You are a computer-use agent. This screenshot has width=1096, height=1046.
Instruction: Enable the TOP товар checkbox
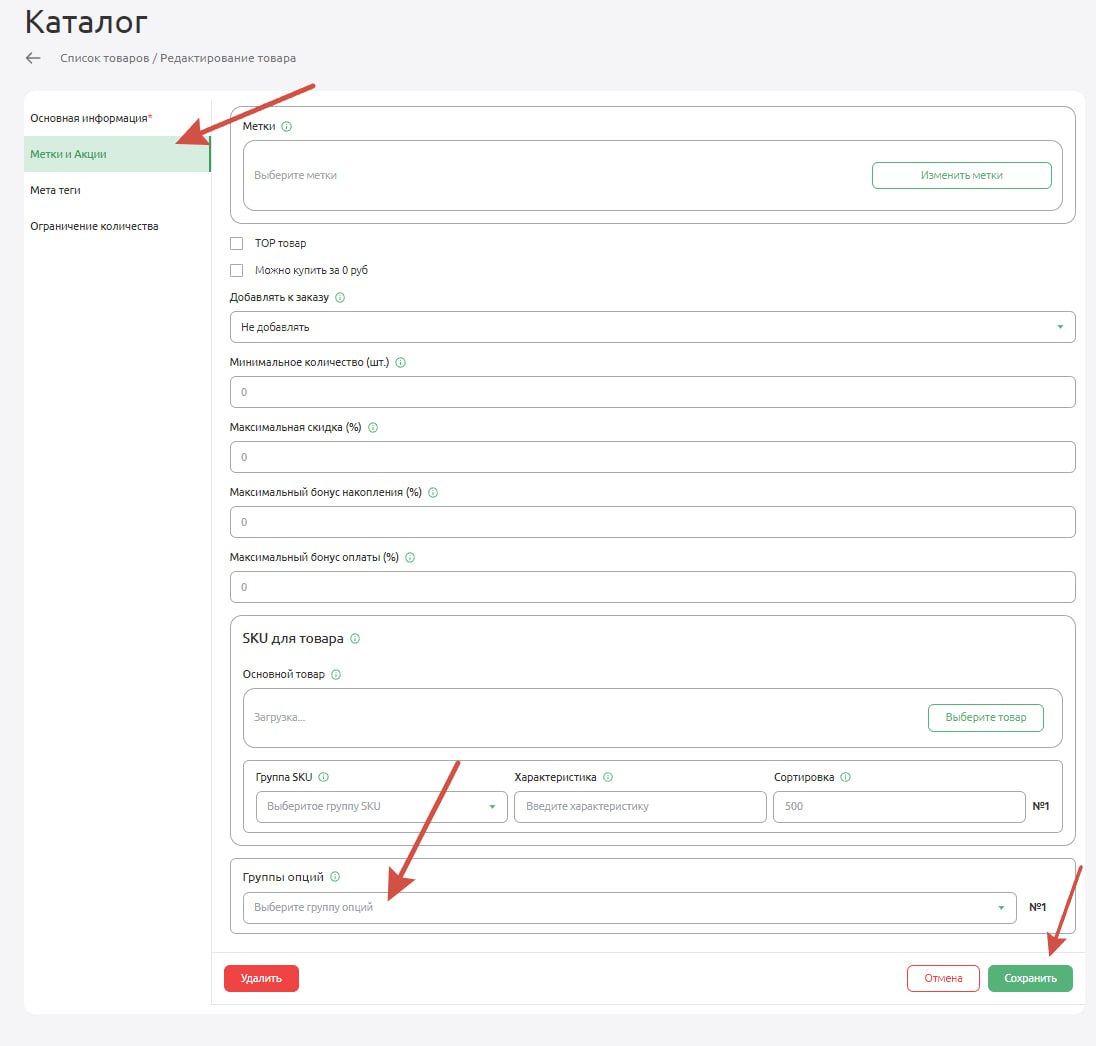point(237,243)
